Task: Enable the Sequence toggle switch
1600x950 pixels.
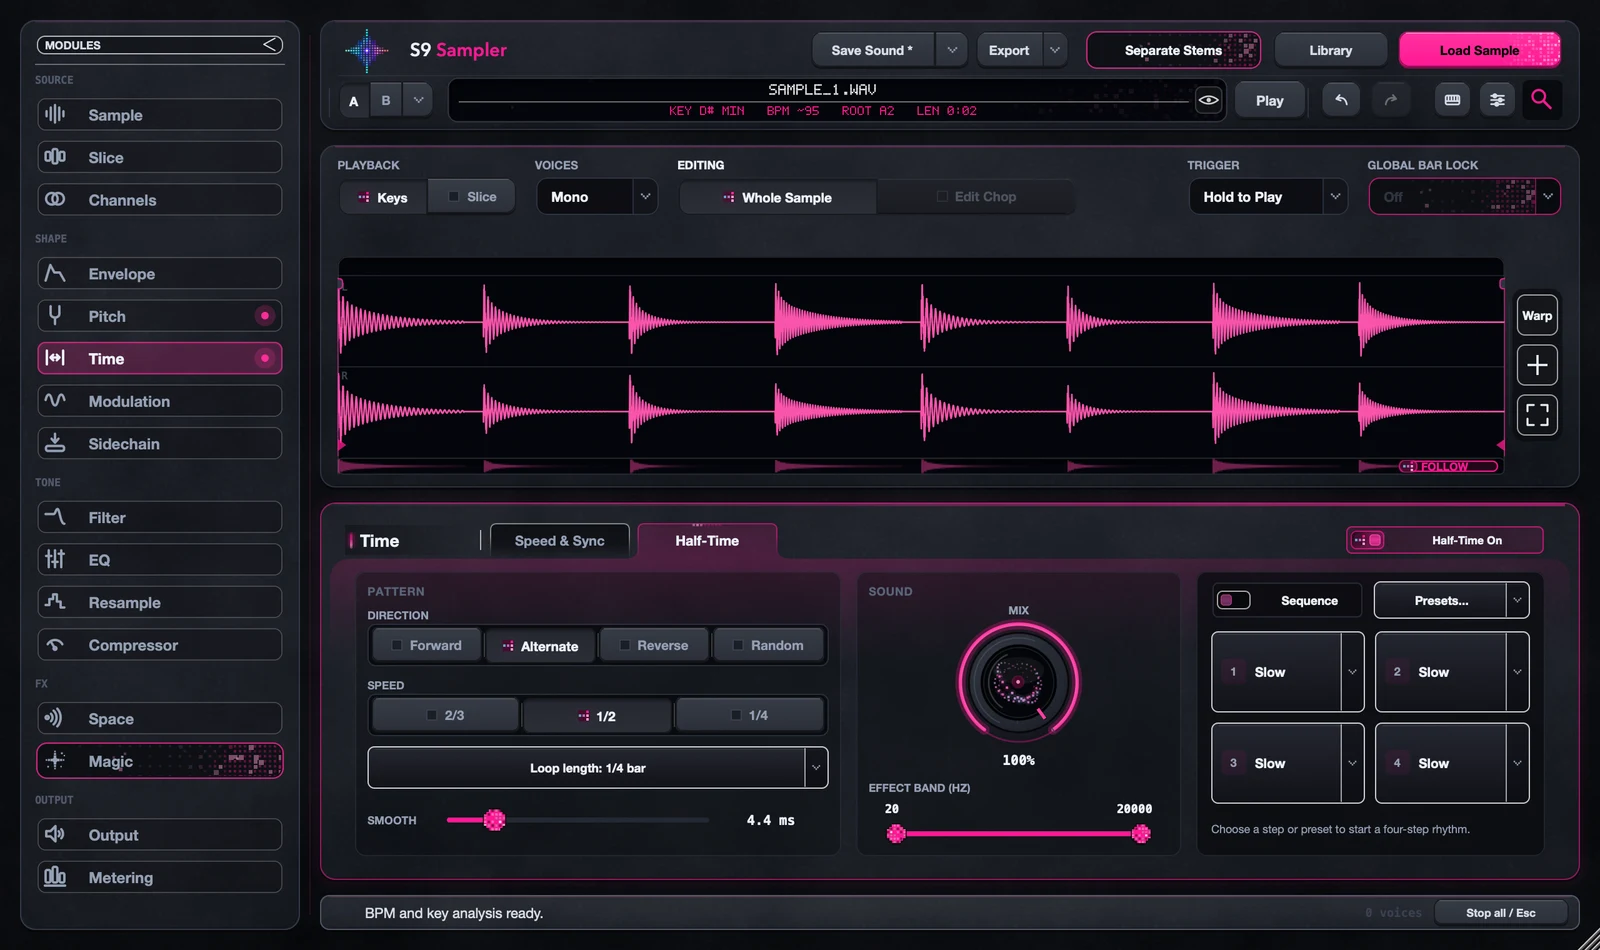Action: click(x=1233, y=600)
